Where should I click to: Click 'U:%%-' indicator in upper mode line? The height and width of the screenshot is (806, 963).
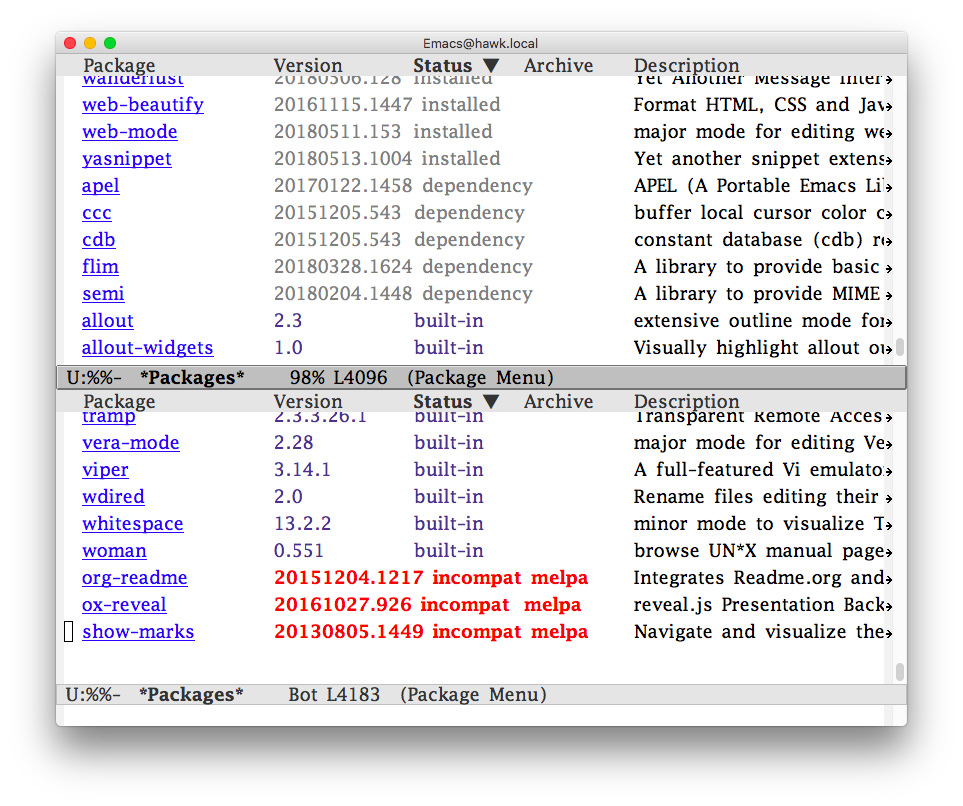(x=94, y=377)
